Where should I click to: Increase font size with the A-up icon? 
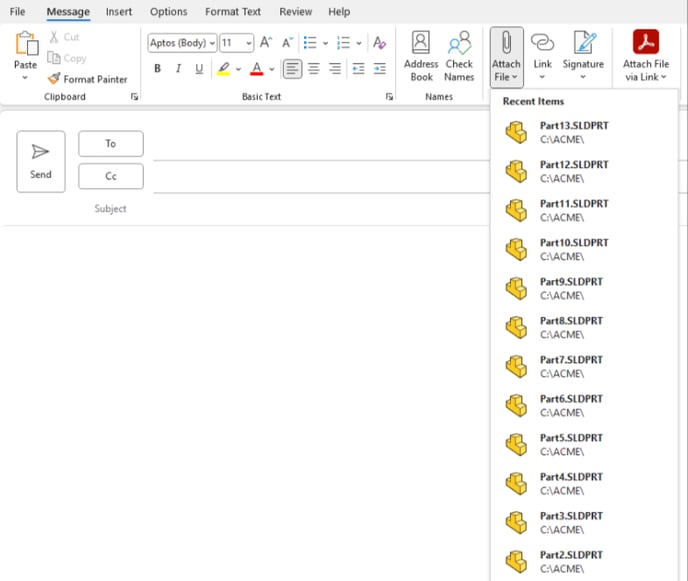(266, 43)
